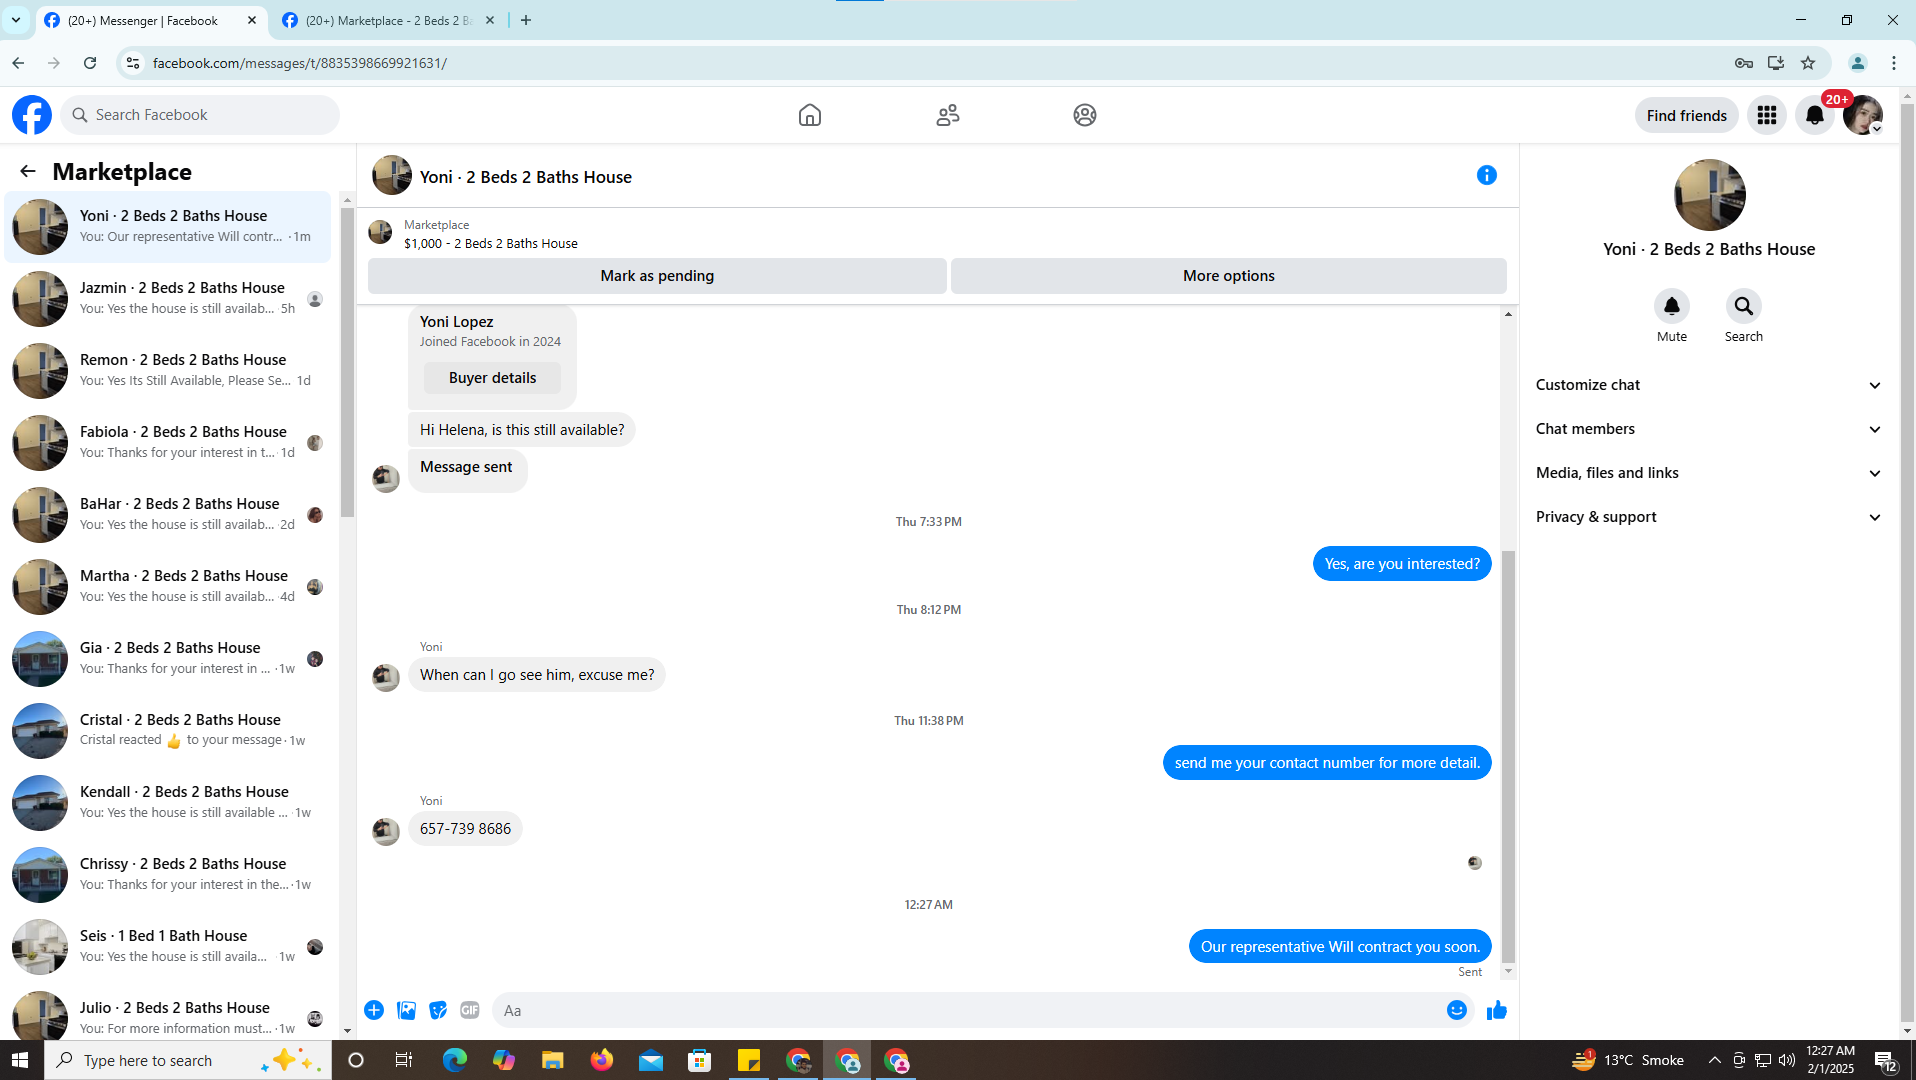Click More options button
Screen dimensions: 1916x1080
pyautogui.click(x=1229, y=276)
